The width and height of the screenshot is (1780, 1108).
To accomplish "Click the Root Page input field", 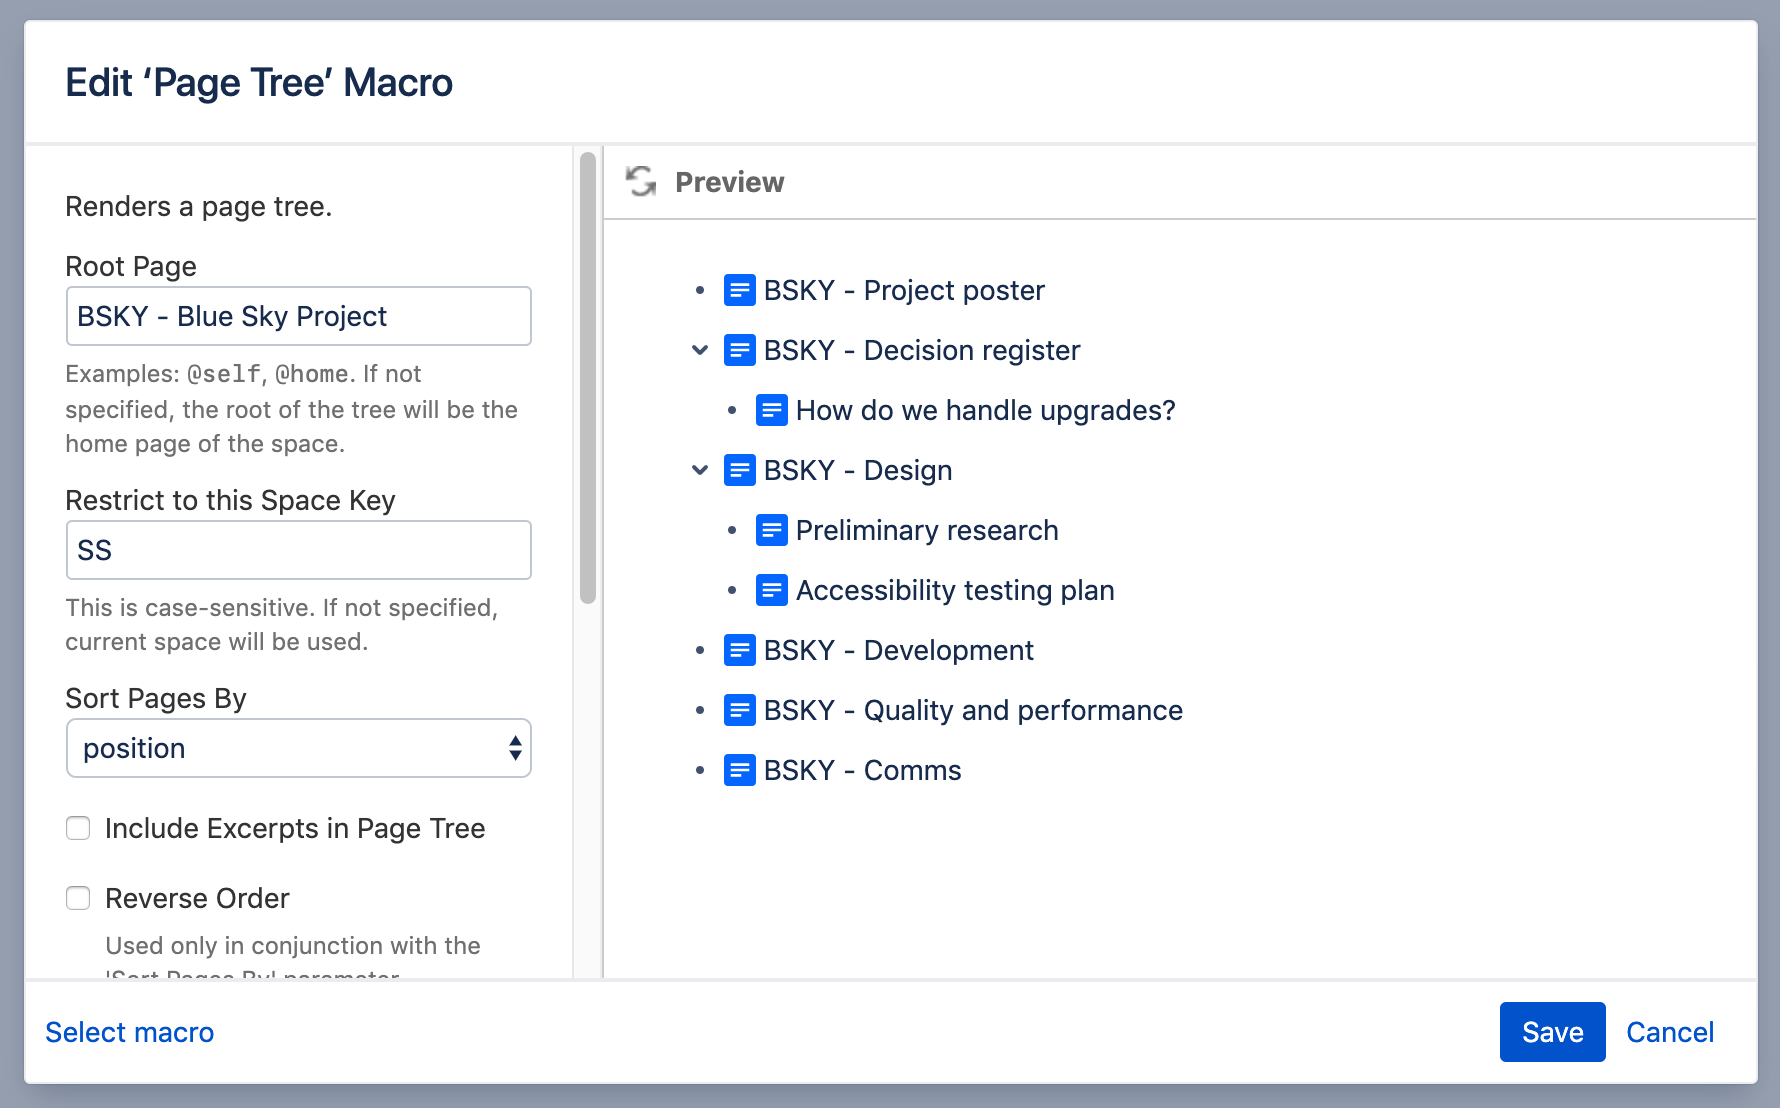I will coord(298,316).
